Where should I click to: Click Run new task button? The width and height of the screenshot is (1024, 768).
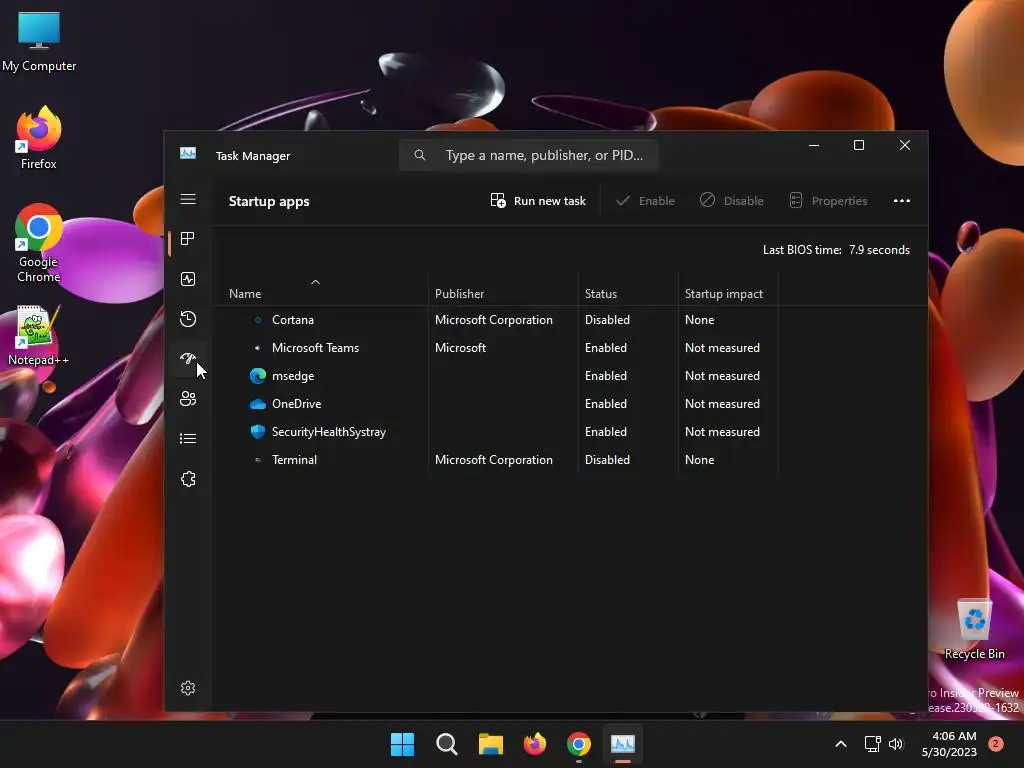click(x=538, y=200)
